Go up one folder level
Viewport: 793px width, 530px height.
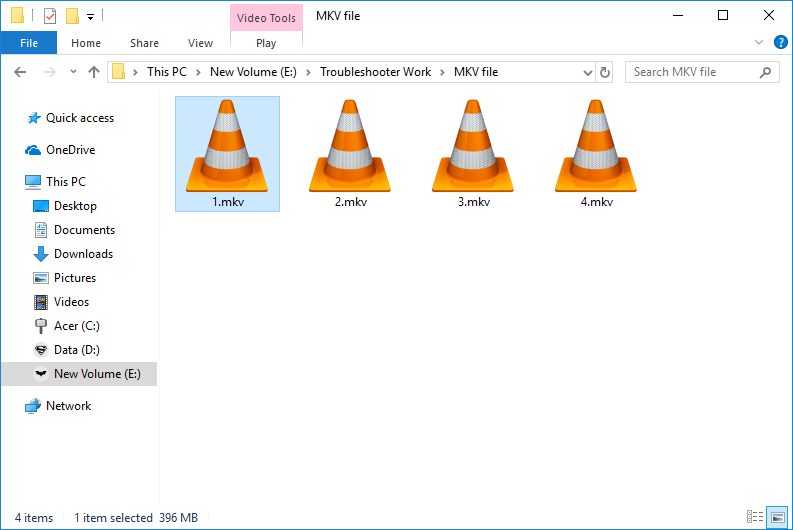(94, 72)
